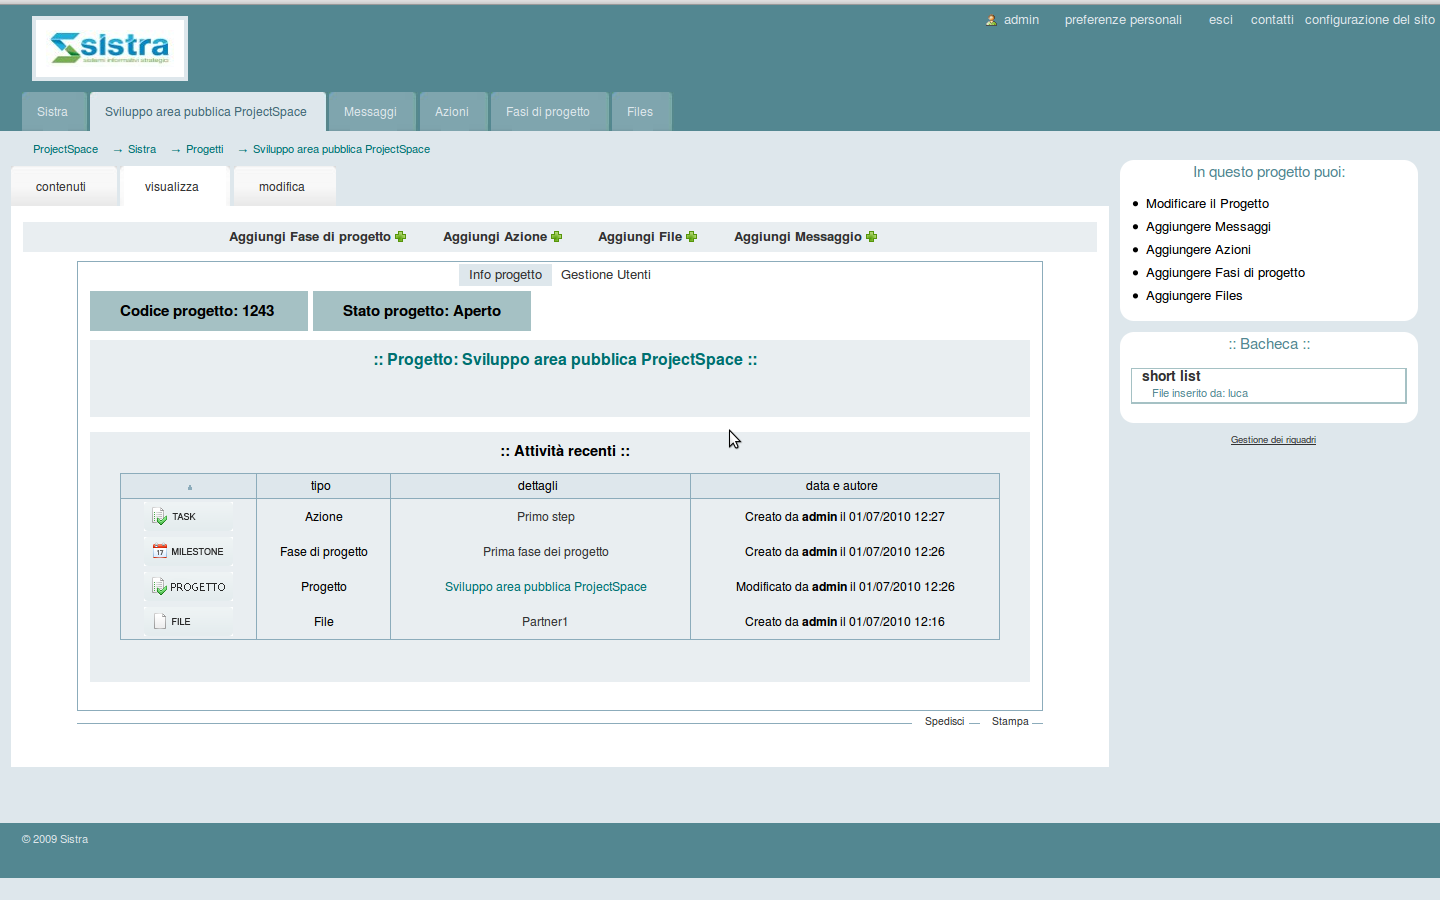Click the FILE document icon
Viewport: 1440px width, 900px height.
159,621
